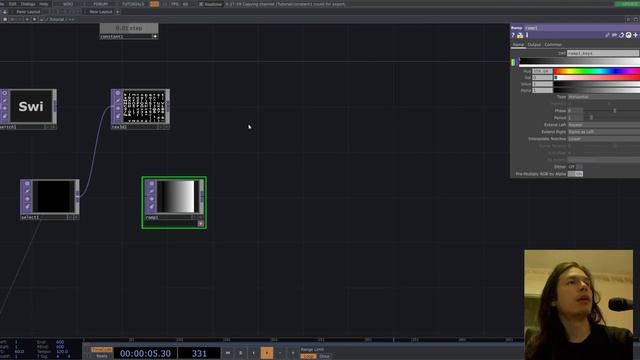Step back one frame with minus button

[280, 353]
